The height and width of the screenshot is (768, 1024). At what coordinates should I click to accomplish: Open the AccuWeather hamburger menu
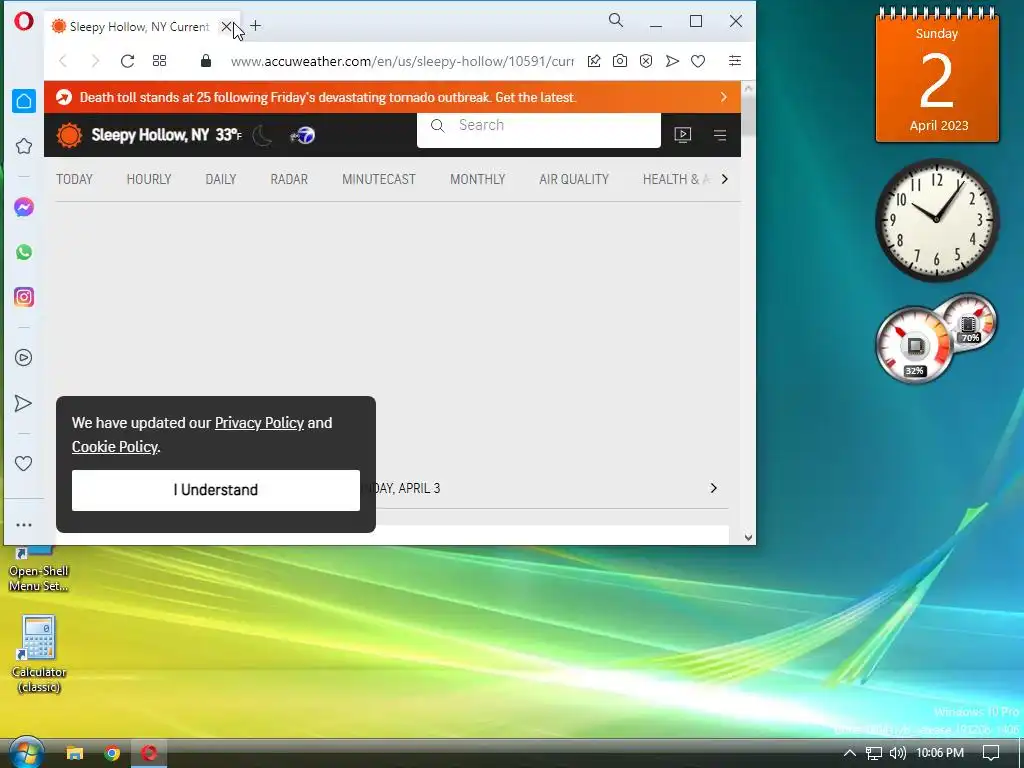point(720,135)
